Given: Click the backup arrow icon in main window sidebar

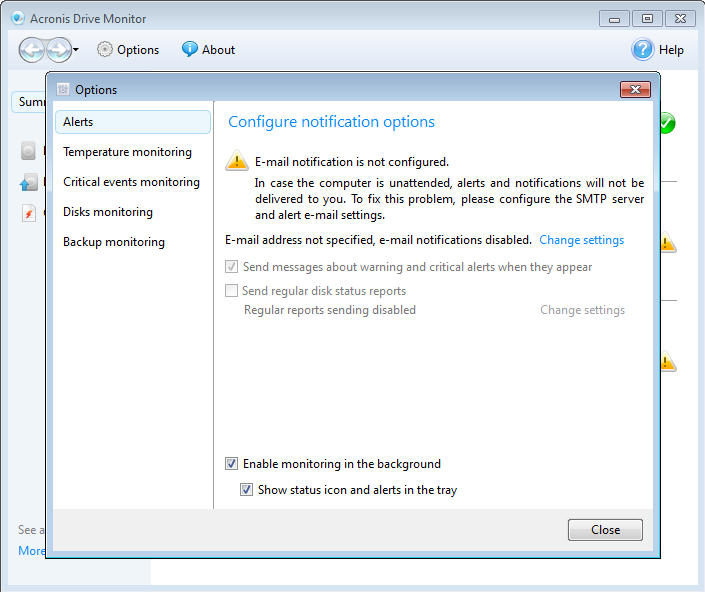Looking at the screenshot, I should (x=28, y=182).
